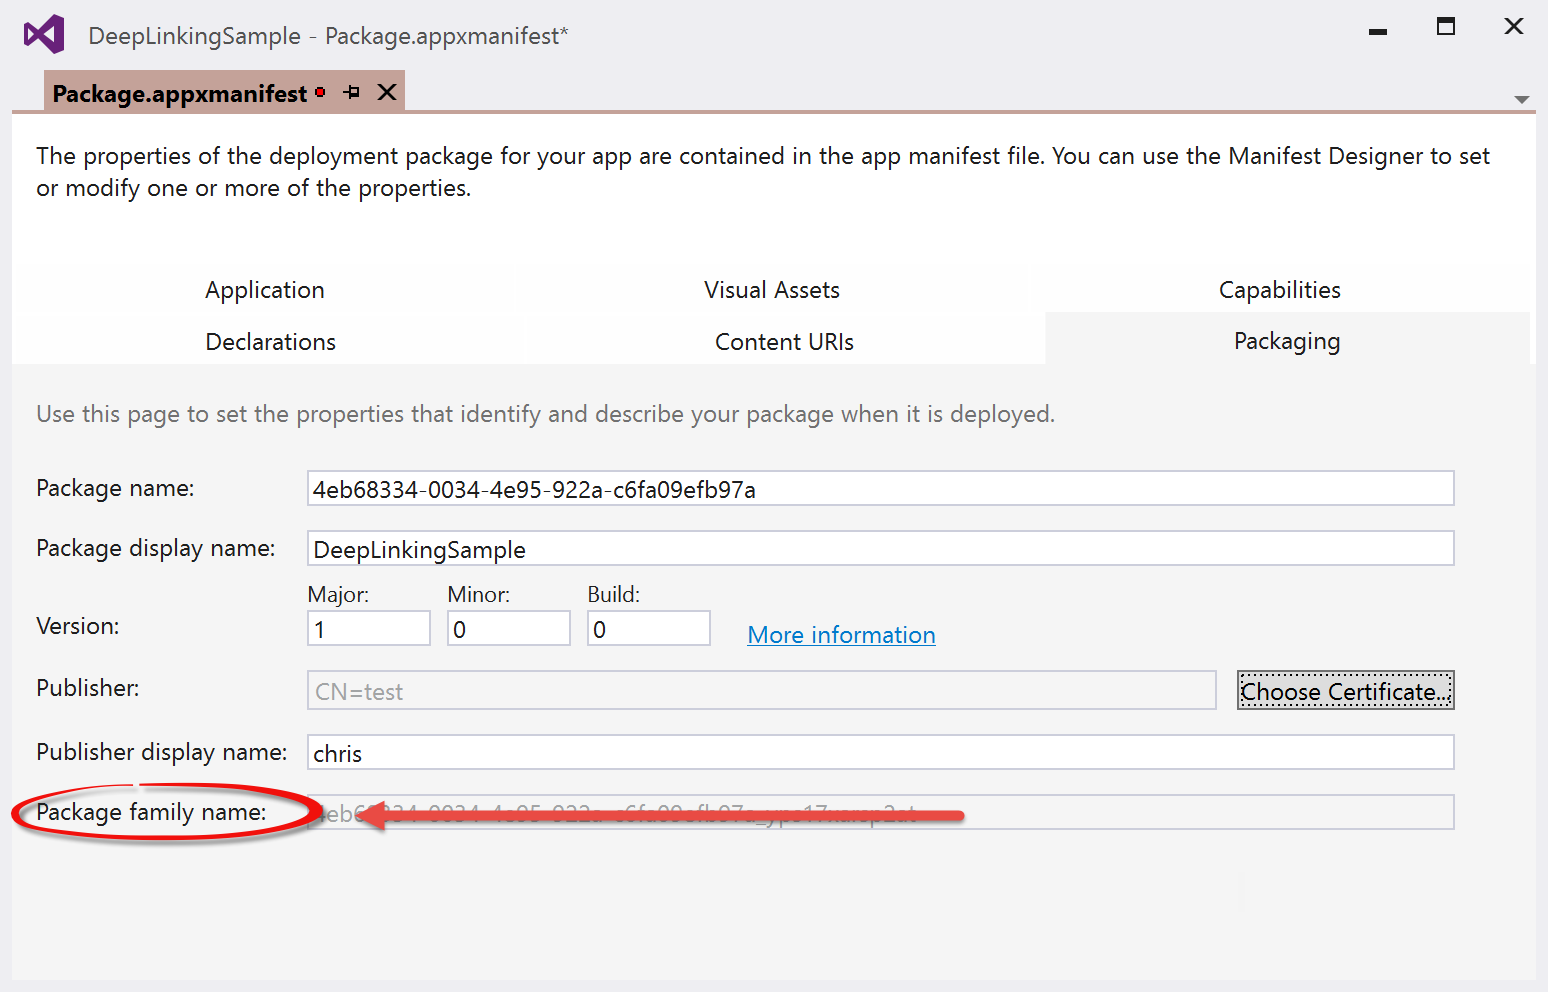Edit the Build version field
Viewport: 1548px width, 992px height.
649,629
